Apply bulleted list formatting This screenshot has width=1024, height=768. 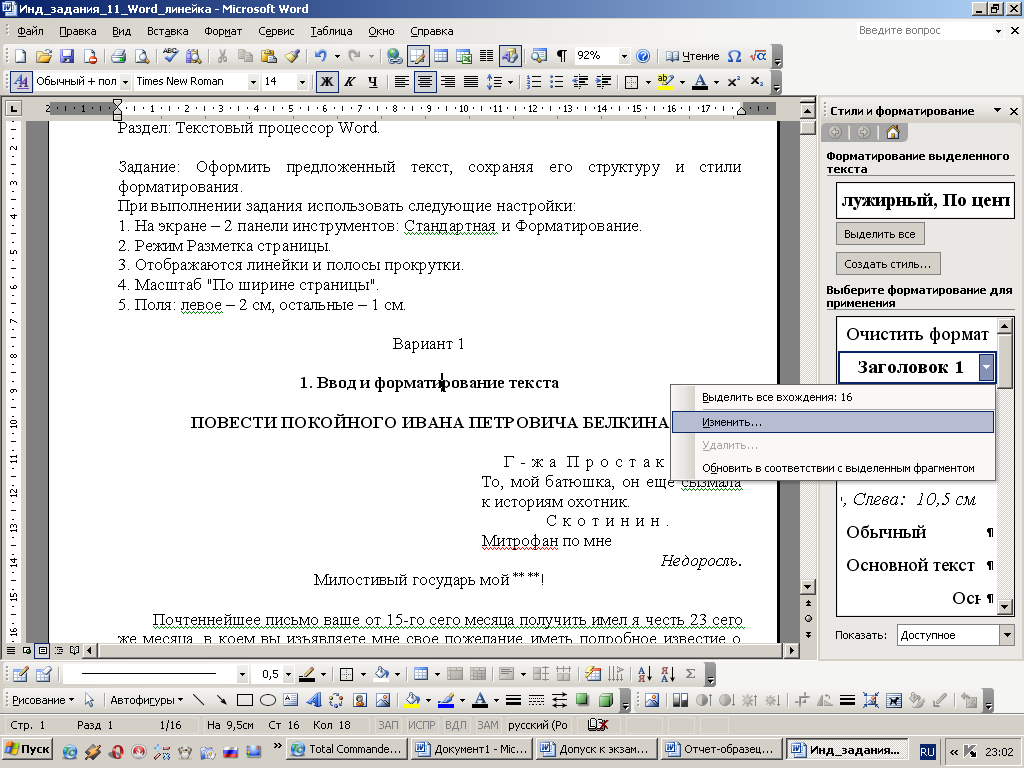click(556, 82)
